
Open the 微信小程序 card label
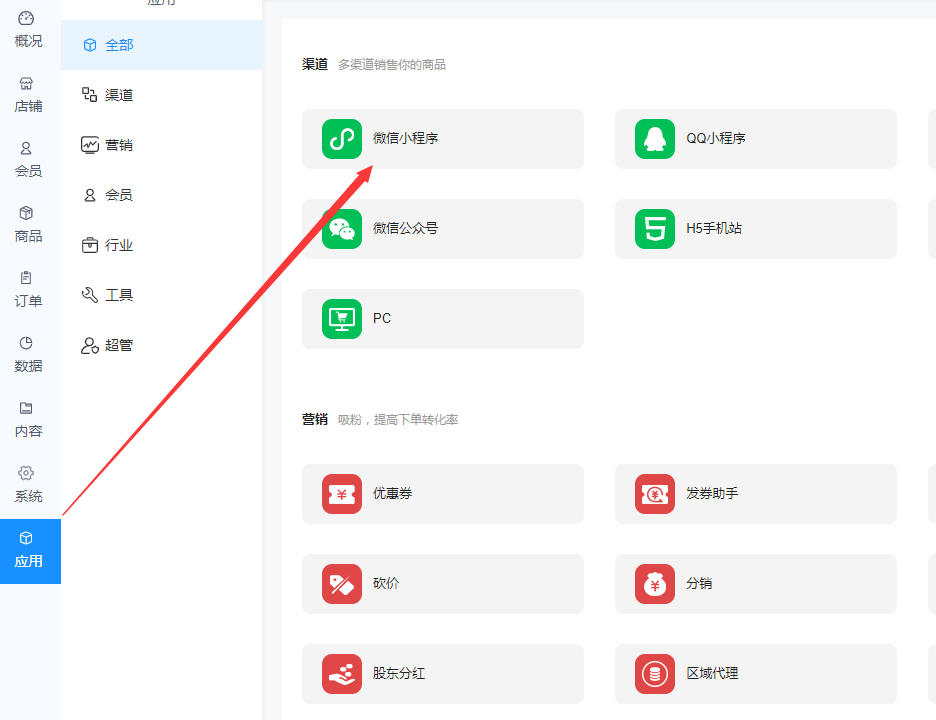(405, 139)
